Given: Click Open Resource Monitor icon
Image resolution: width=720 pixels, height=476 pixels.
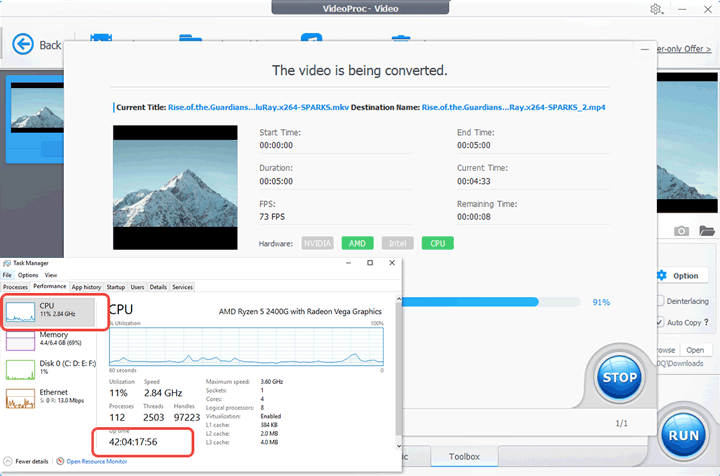Looking at the screenshot, I should tap(60, 461).
